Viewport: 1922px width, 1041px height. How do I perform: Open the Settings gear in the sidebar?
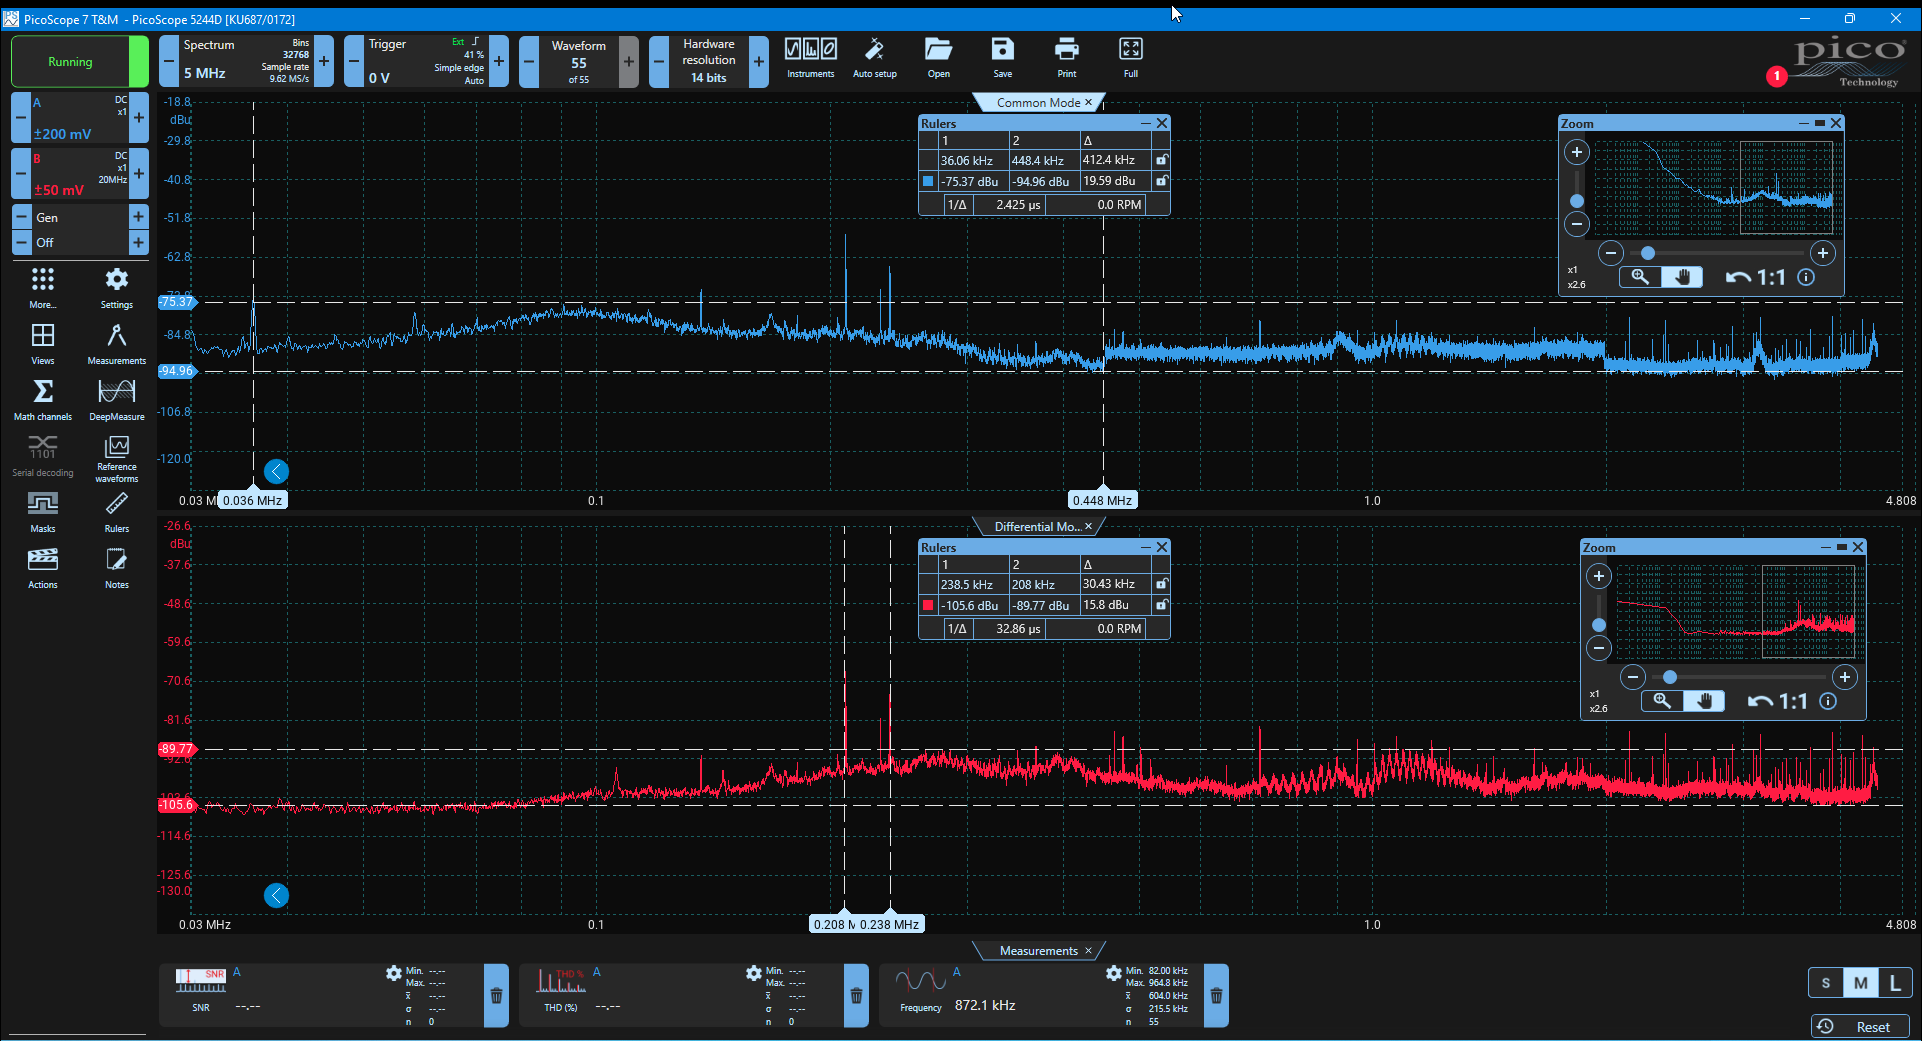(117, 288)
